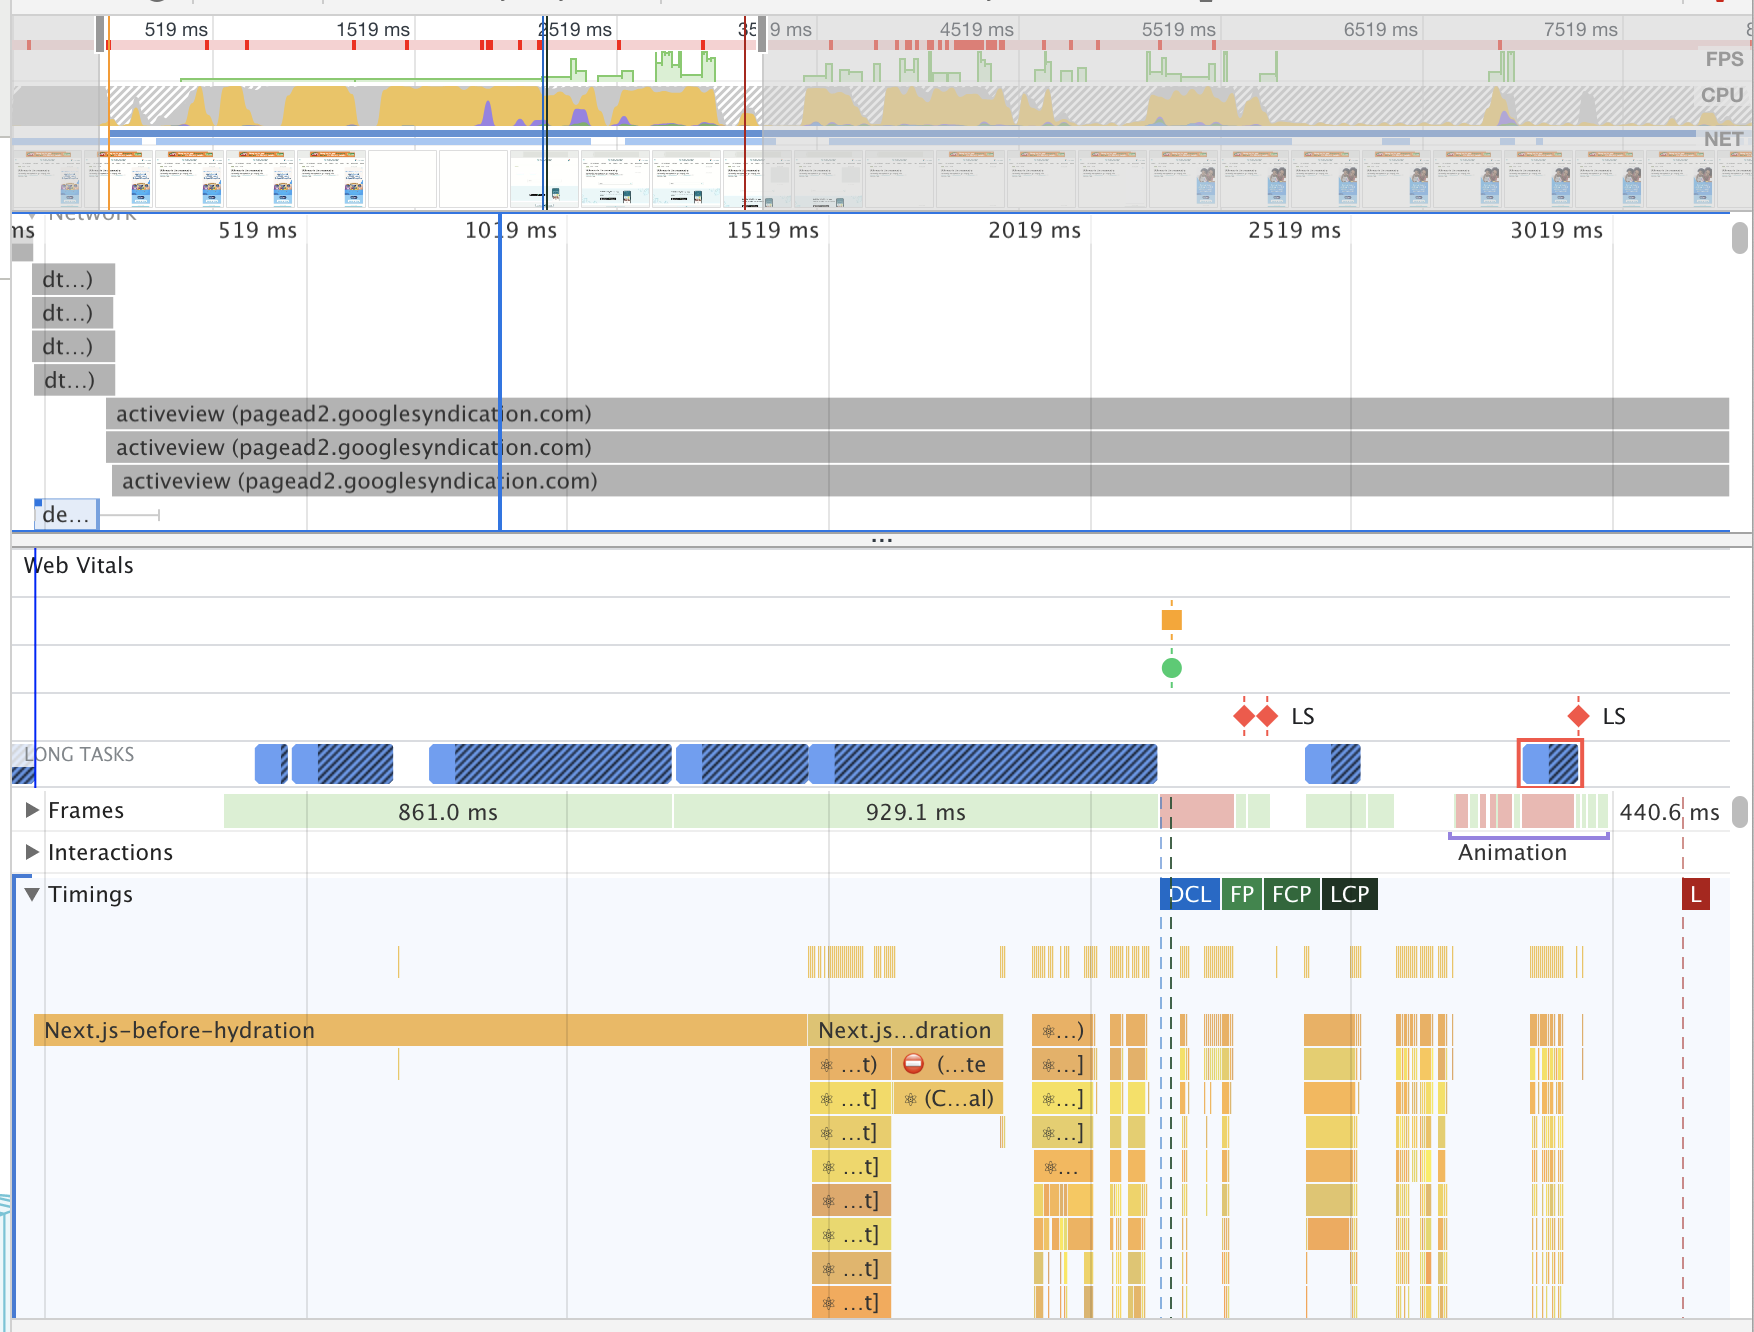Click the Web Vitals track label

78,565
